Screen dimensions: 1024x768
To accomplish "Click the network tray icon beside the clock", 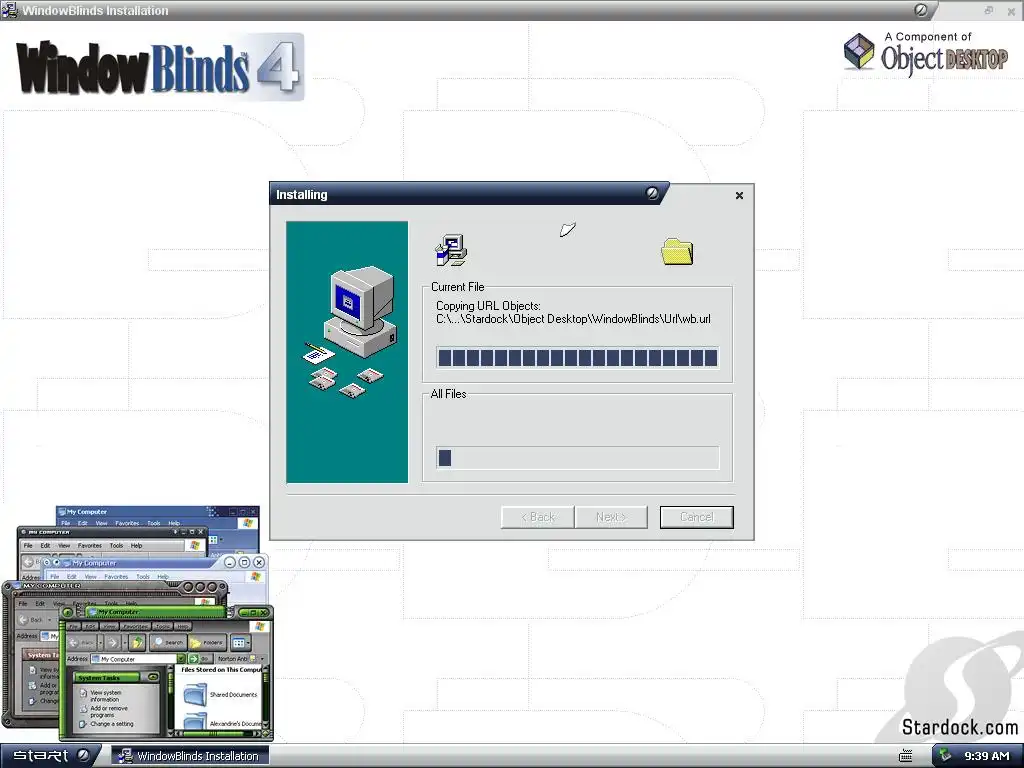I will (946, 756).
